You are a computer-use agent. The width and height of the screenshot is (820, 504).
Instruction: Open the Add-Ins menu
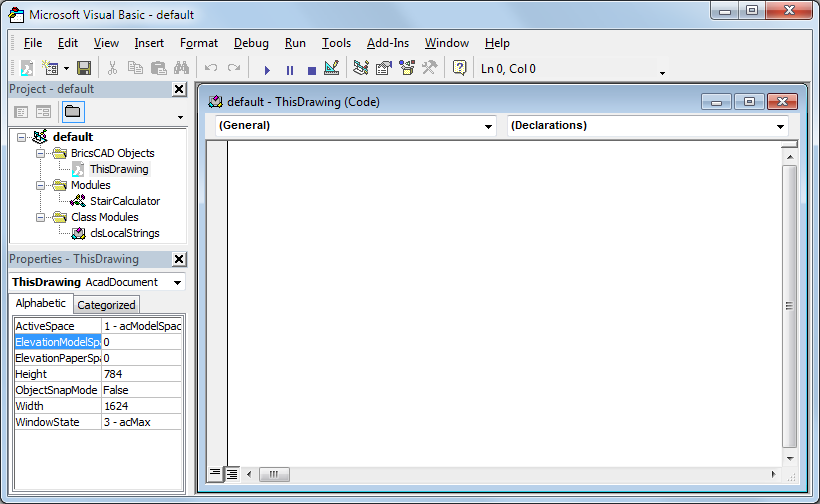point(388,43)
